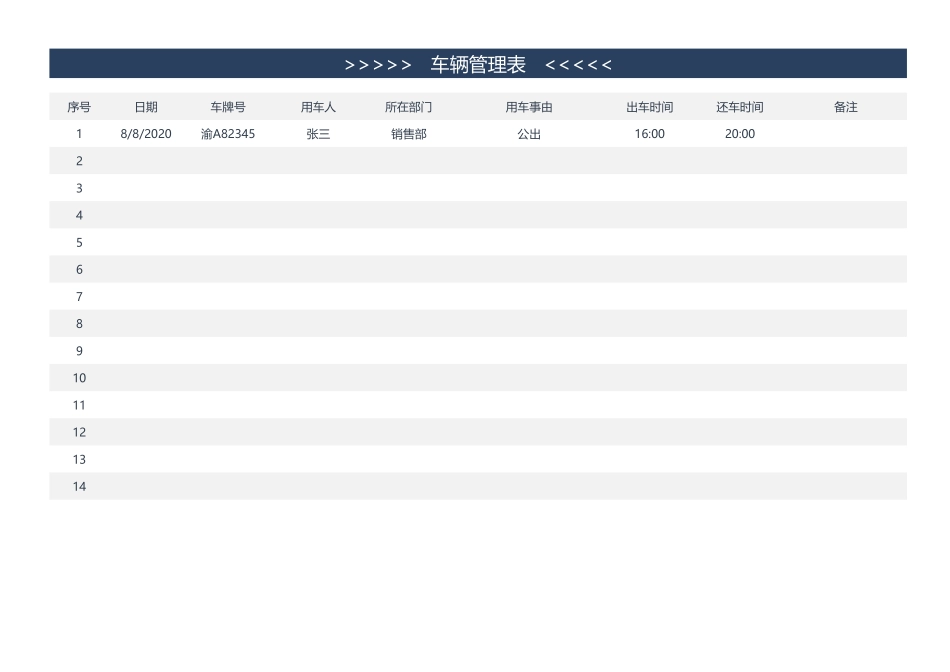
Task: Select the plate number 渝A82345 cell
Action: (228, 133)
